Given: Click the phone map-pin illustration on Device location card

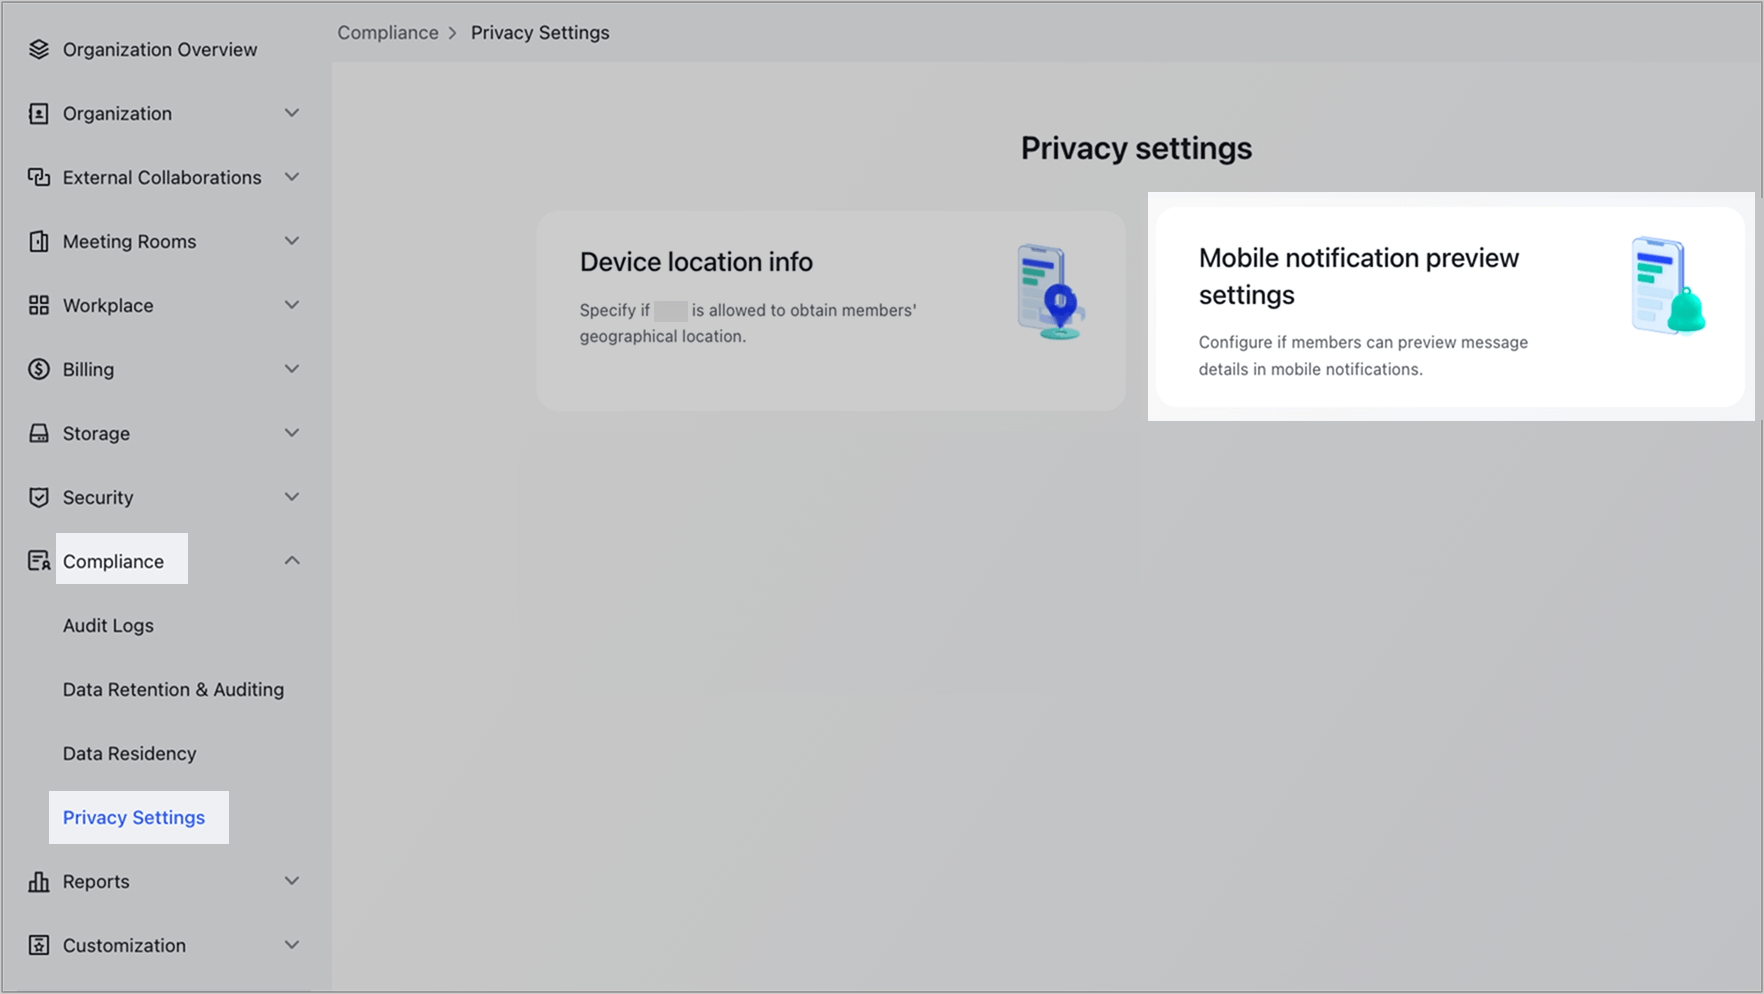Looking at the screenshot, I should click(x=1051, y=291).
